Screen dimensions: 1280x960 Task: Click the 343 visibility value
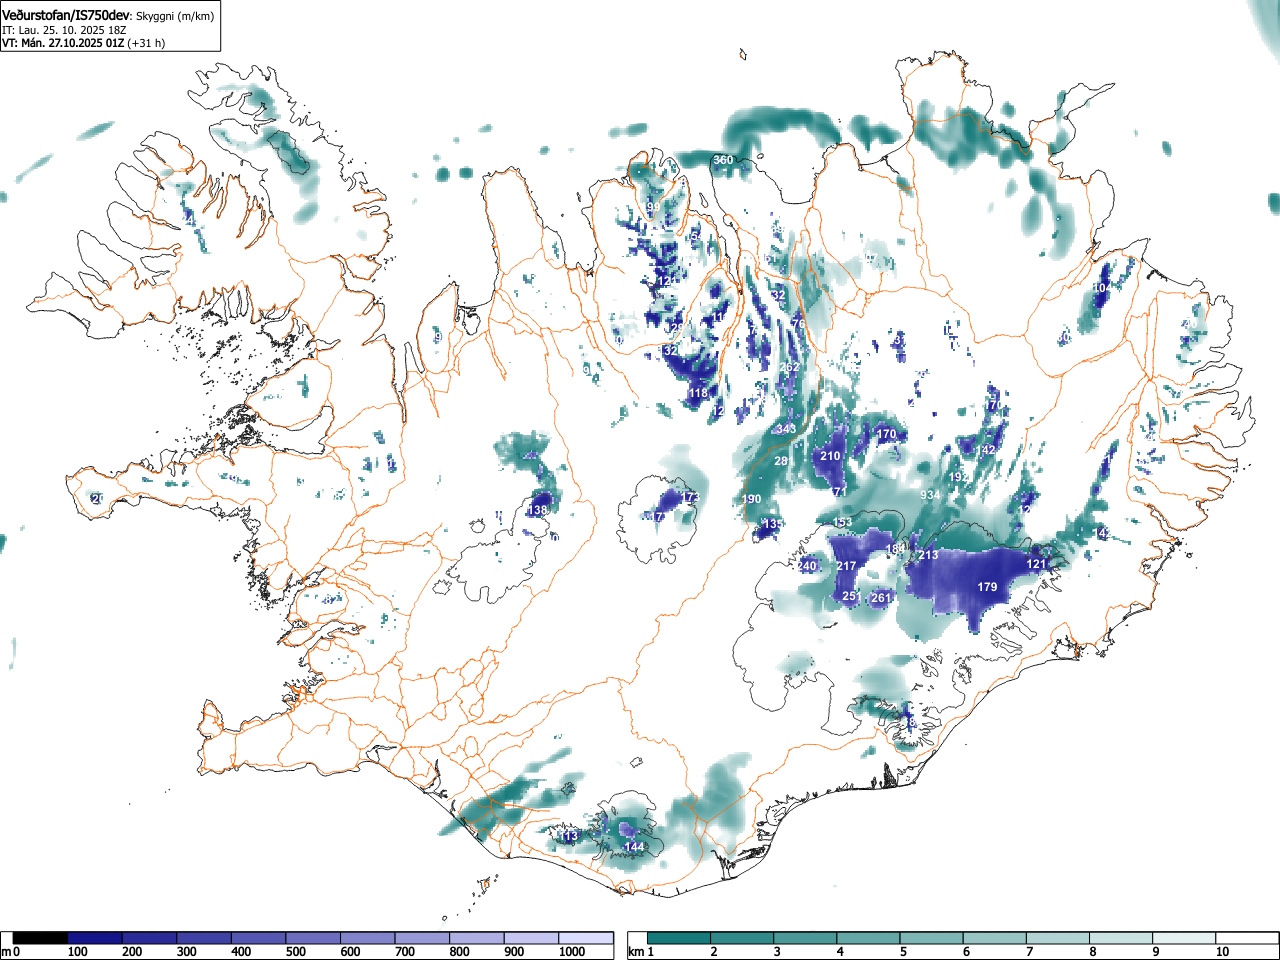point(786,429)
